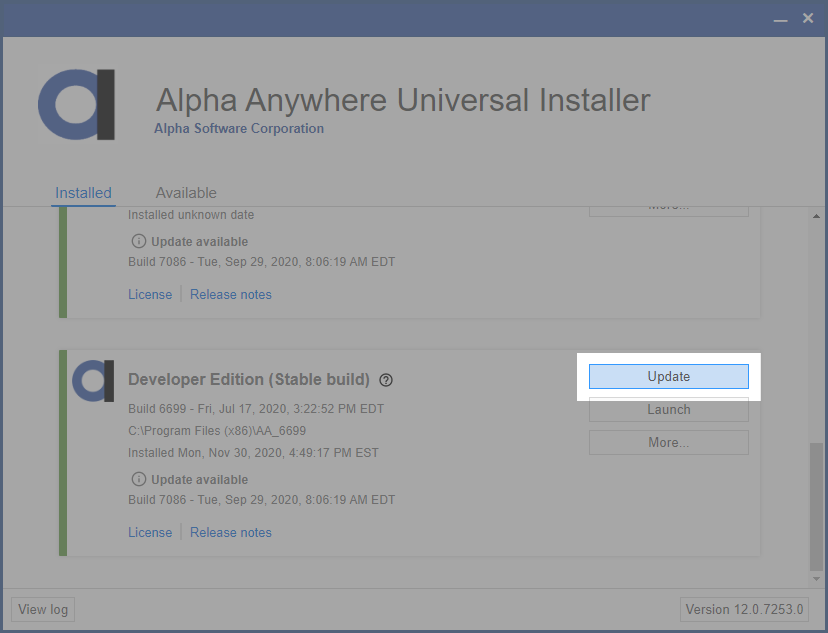Image resolution: width=828 pixels, height=633 pixels.
Task: Select the Installed tab
Action: [x=83, y=193]
